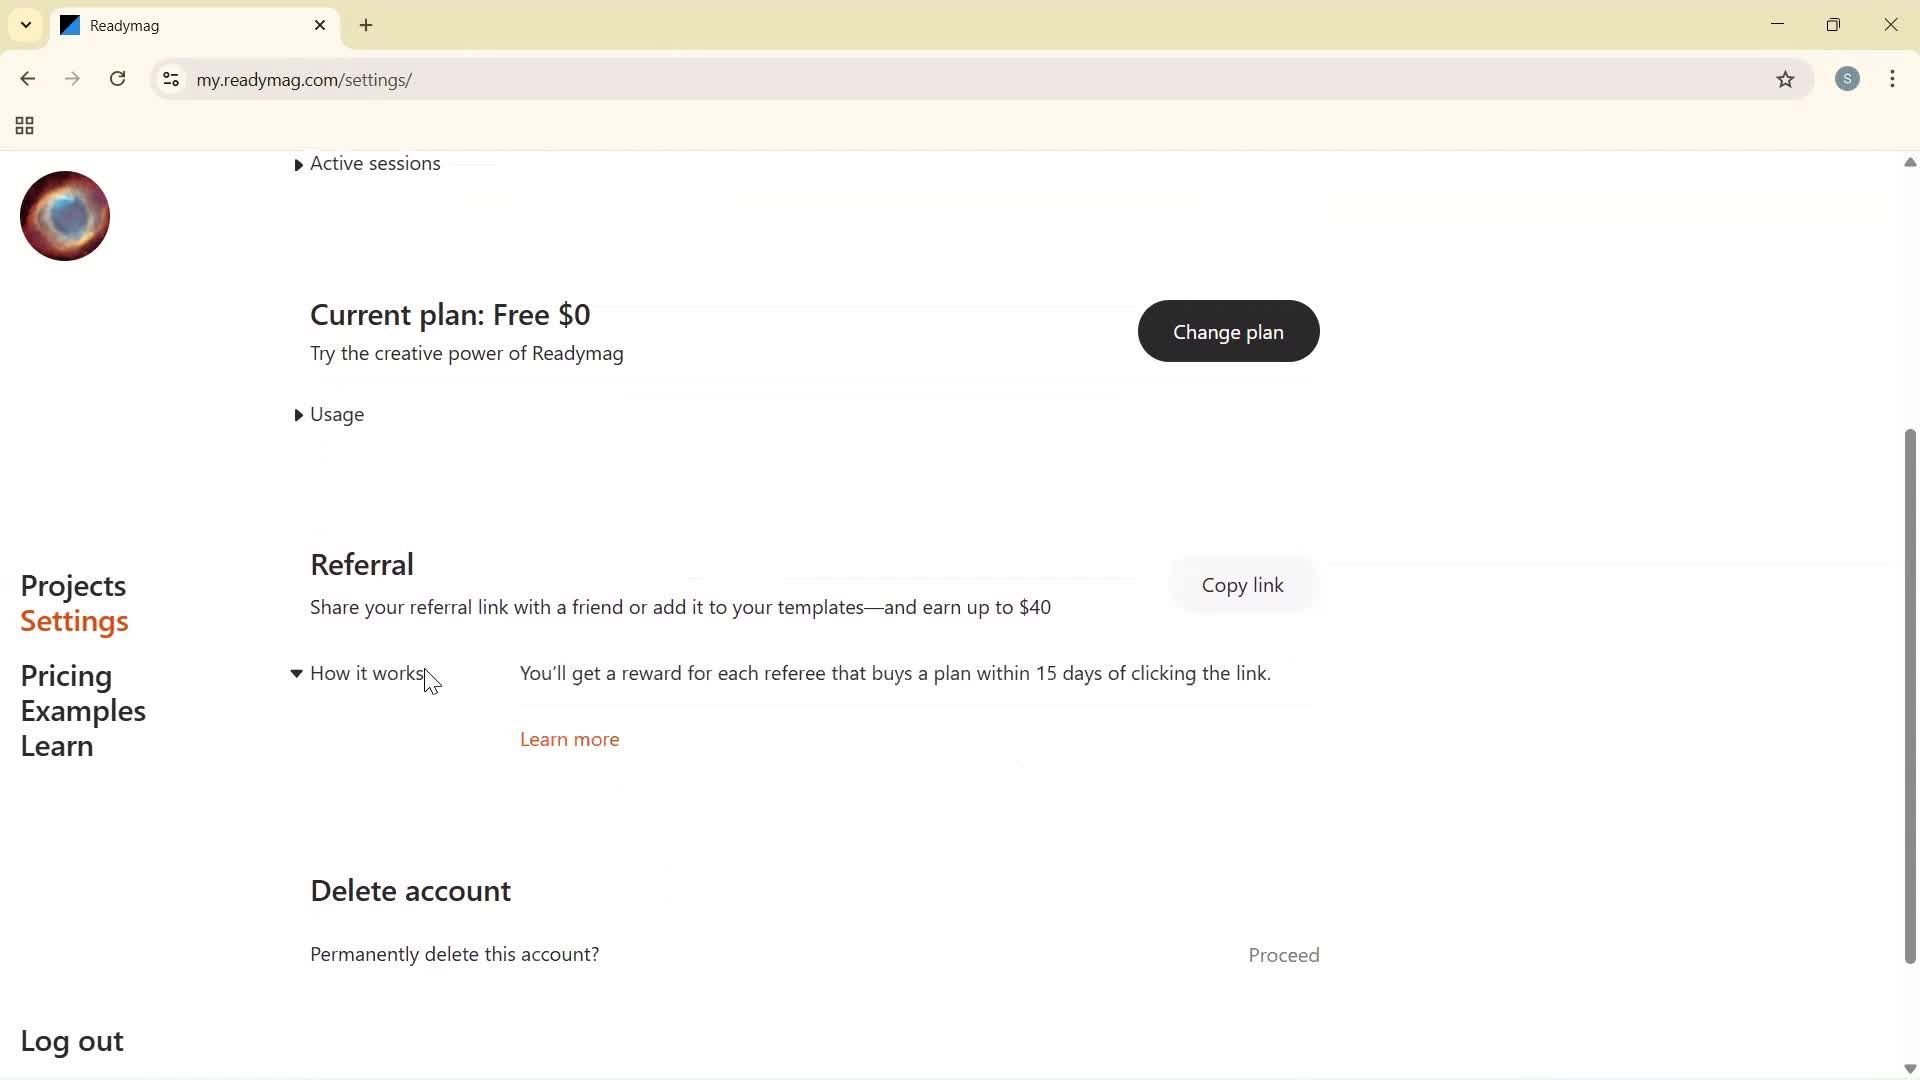
Task: Open site settings via the tune icon
Action: click(x=170, y=80)
